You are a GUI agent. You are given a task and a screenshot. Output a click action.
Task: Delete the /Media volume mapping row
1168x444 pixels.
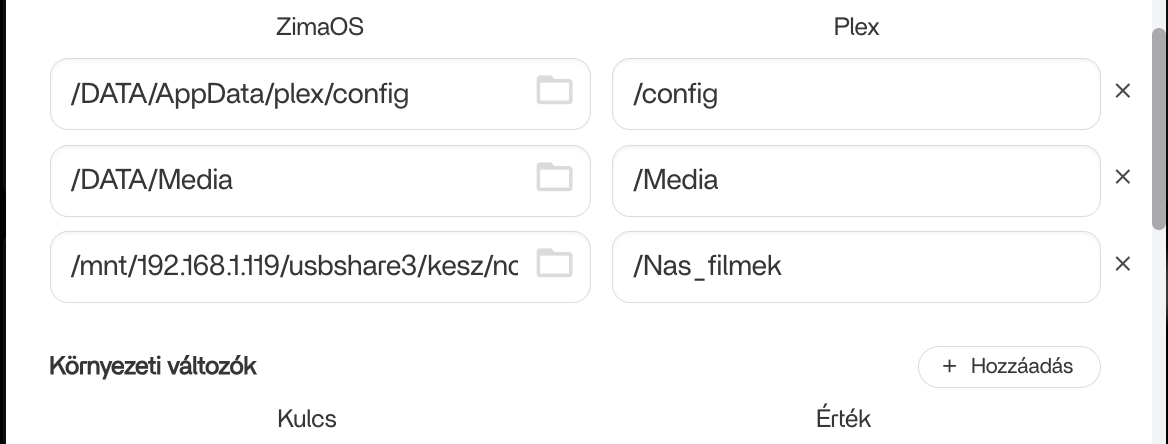(x=1122, y=177)
